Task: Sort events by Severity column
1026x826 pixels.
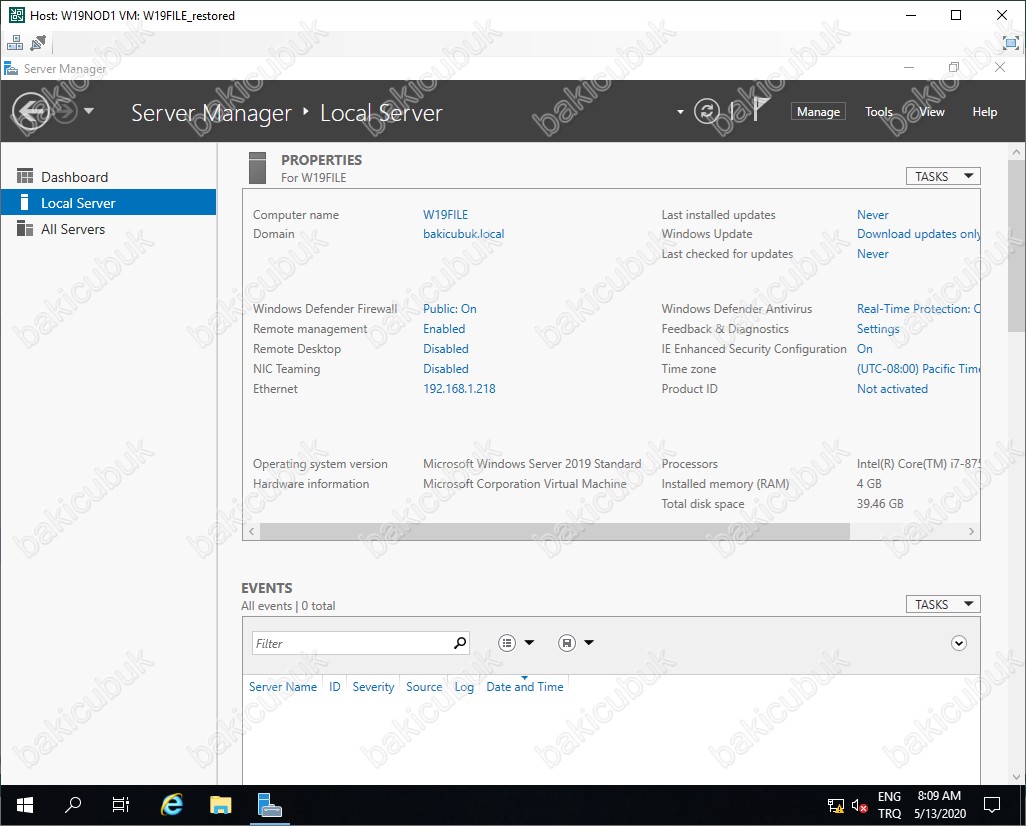Action: point(373,687)
